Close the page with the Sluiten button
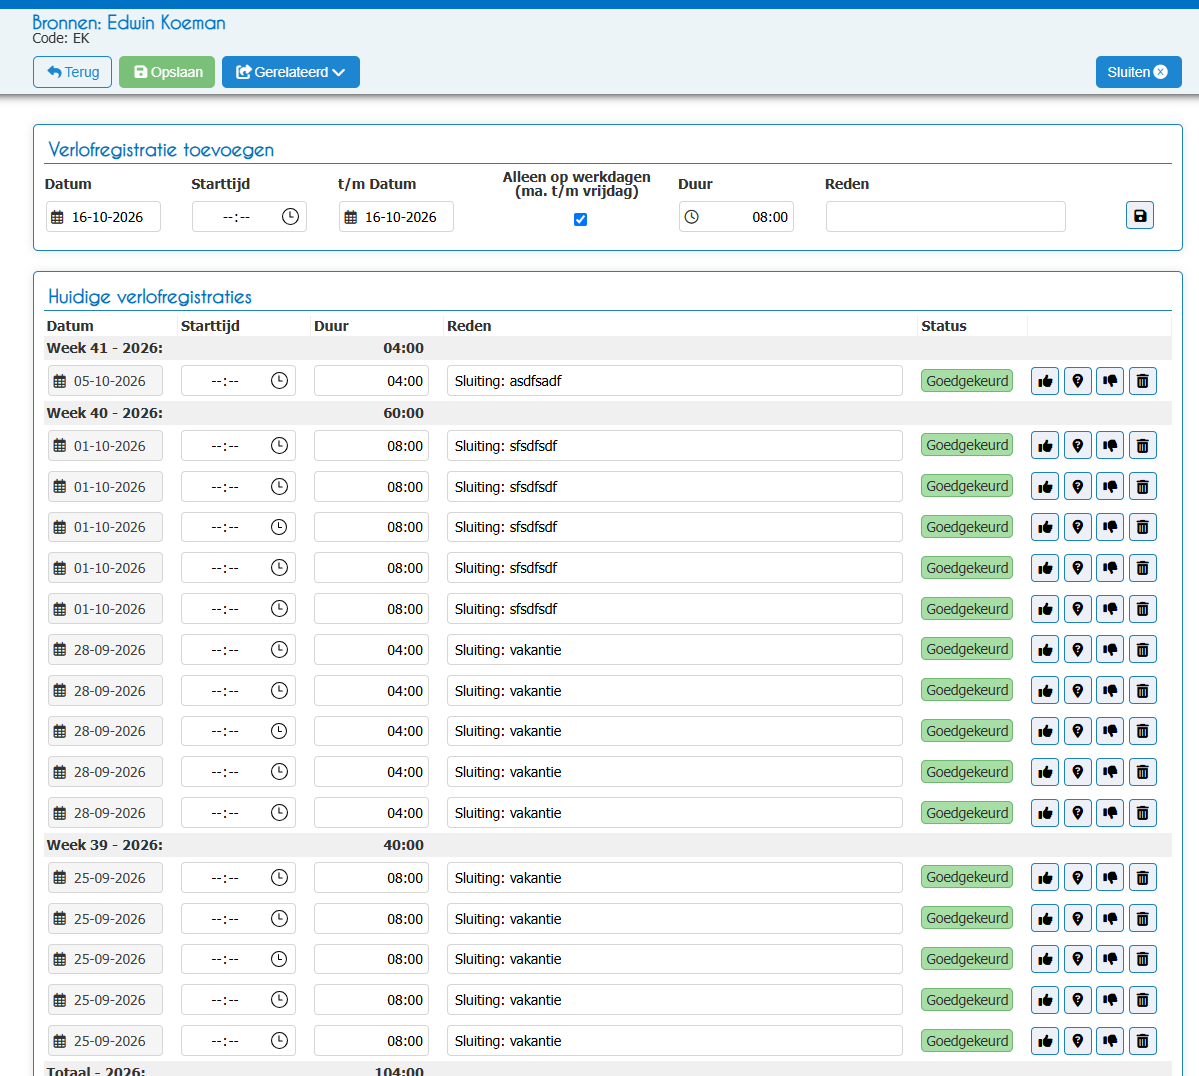1199x1076 pixels. click(1138, 72)
